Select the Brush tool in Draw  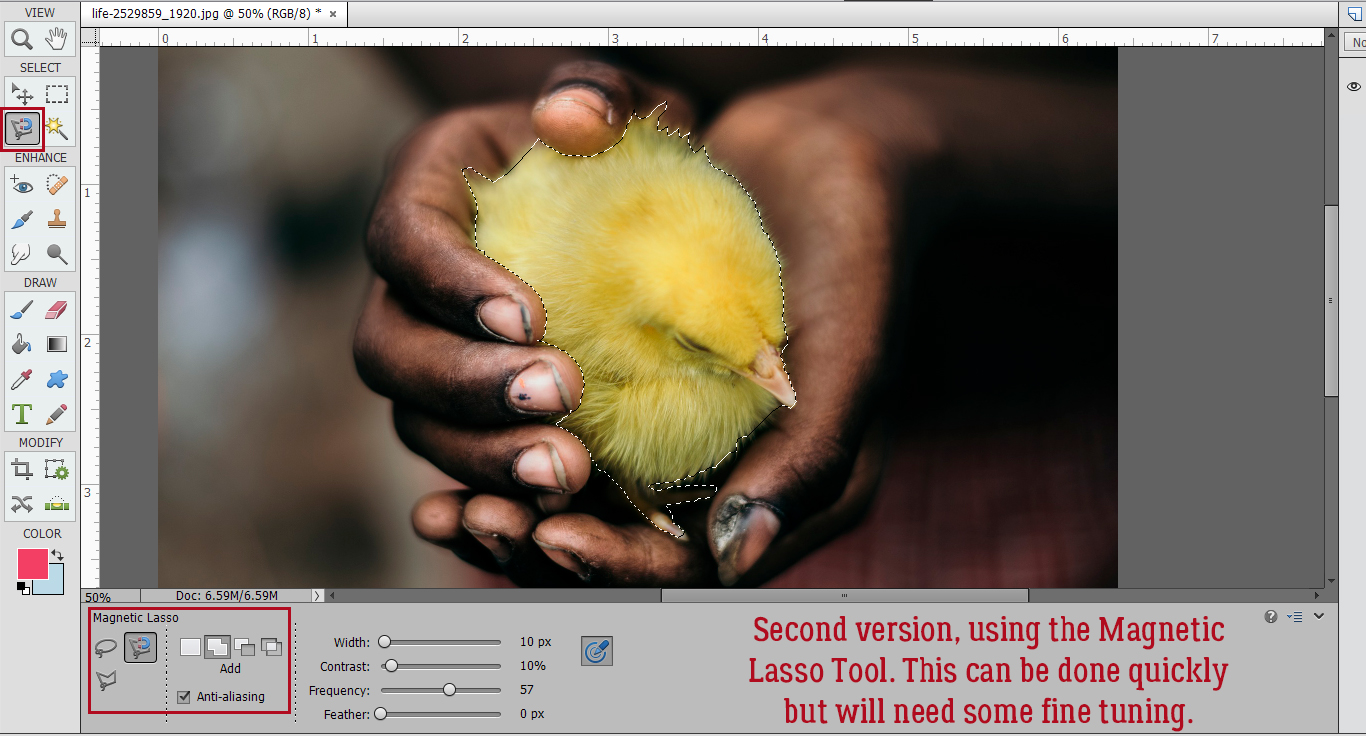pyautogui.click(x=22, y=310)
